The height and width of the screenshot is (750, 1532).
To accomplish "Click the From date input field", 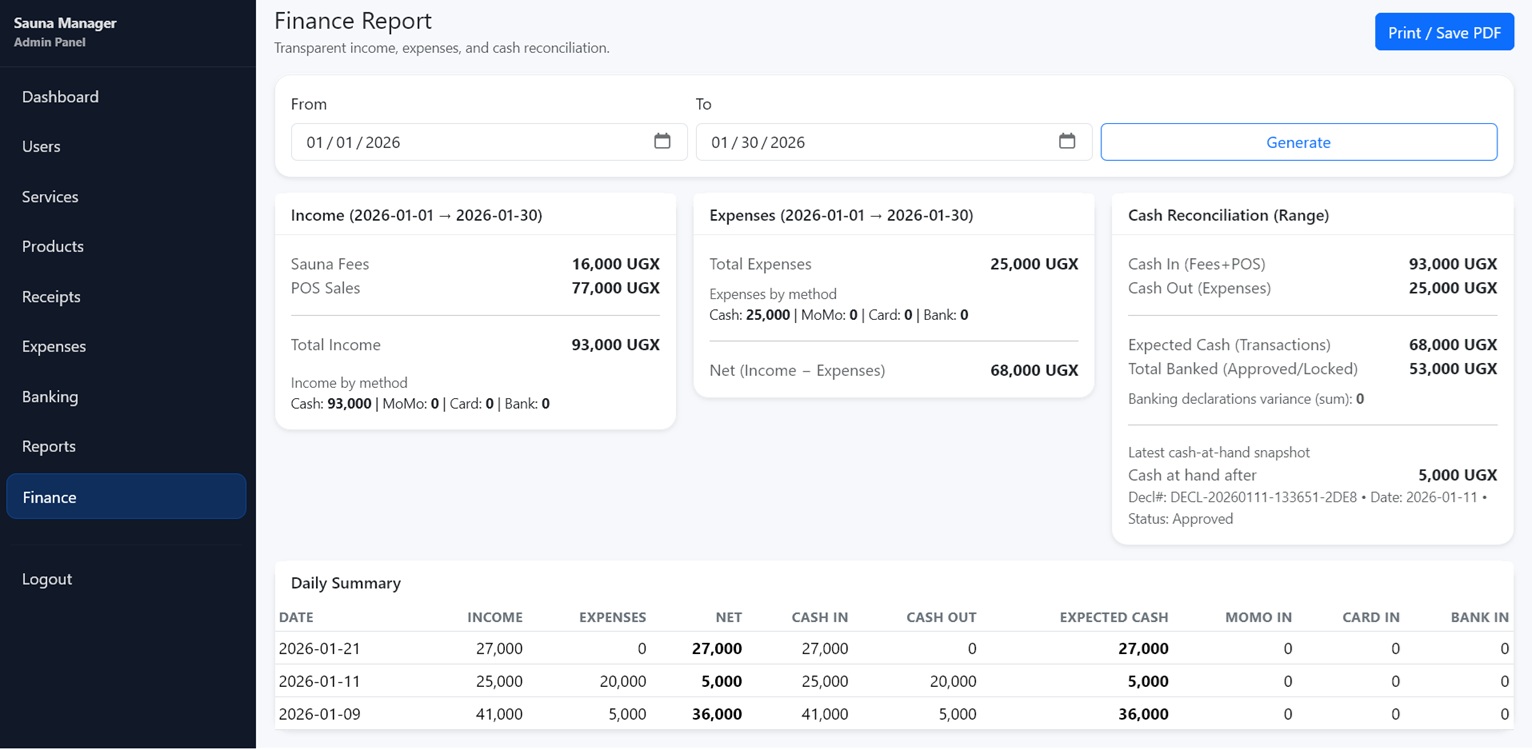I will tap(470, 142).
